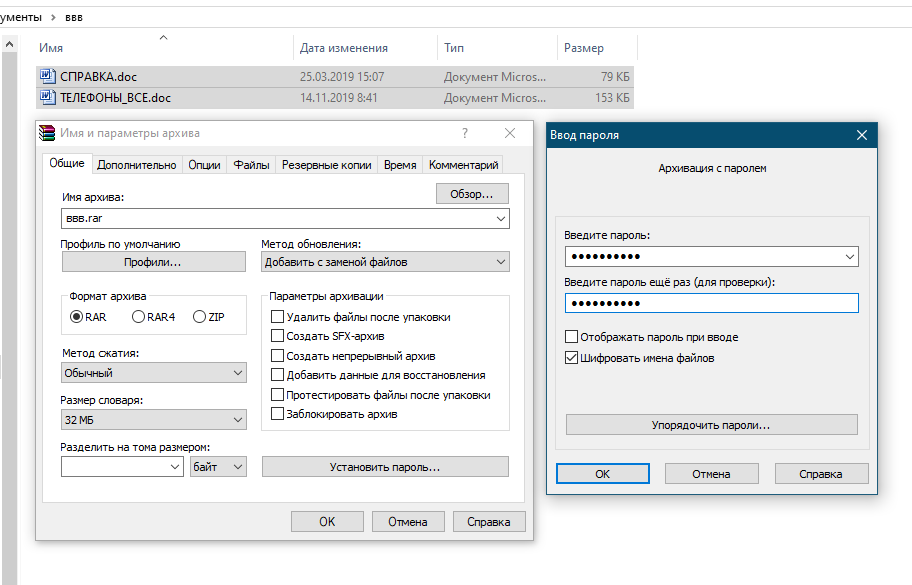Select the RAR4 archive format

[x=139, y=317]
